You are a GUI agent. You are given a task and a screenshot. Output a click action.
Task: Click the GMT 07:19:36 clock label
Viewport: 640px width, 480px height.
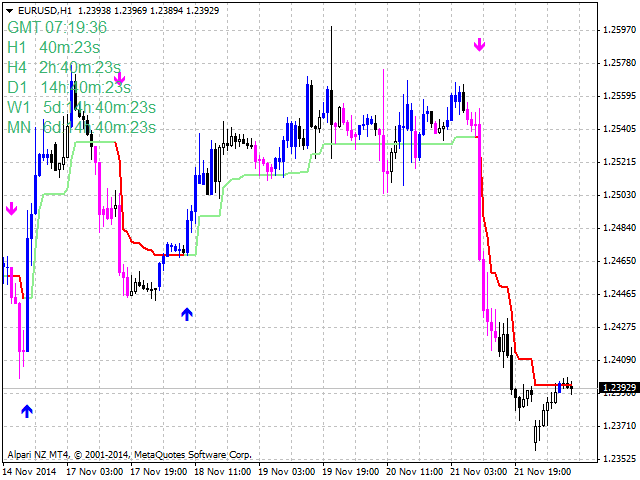pyautogui.click(x=57, y=27)
